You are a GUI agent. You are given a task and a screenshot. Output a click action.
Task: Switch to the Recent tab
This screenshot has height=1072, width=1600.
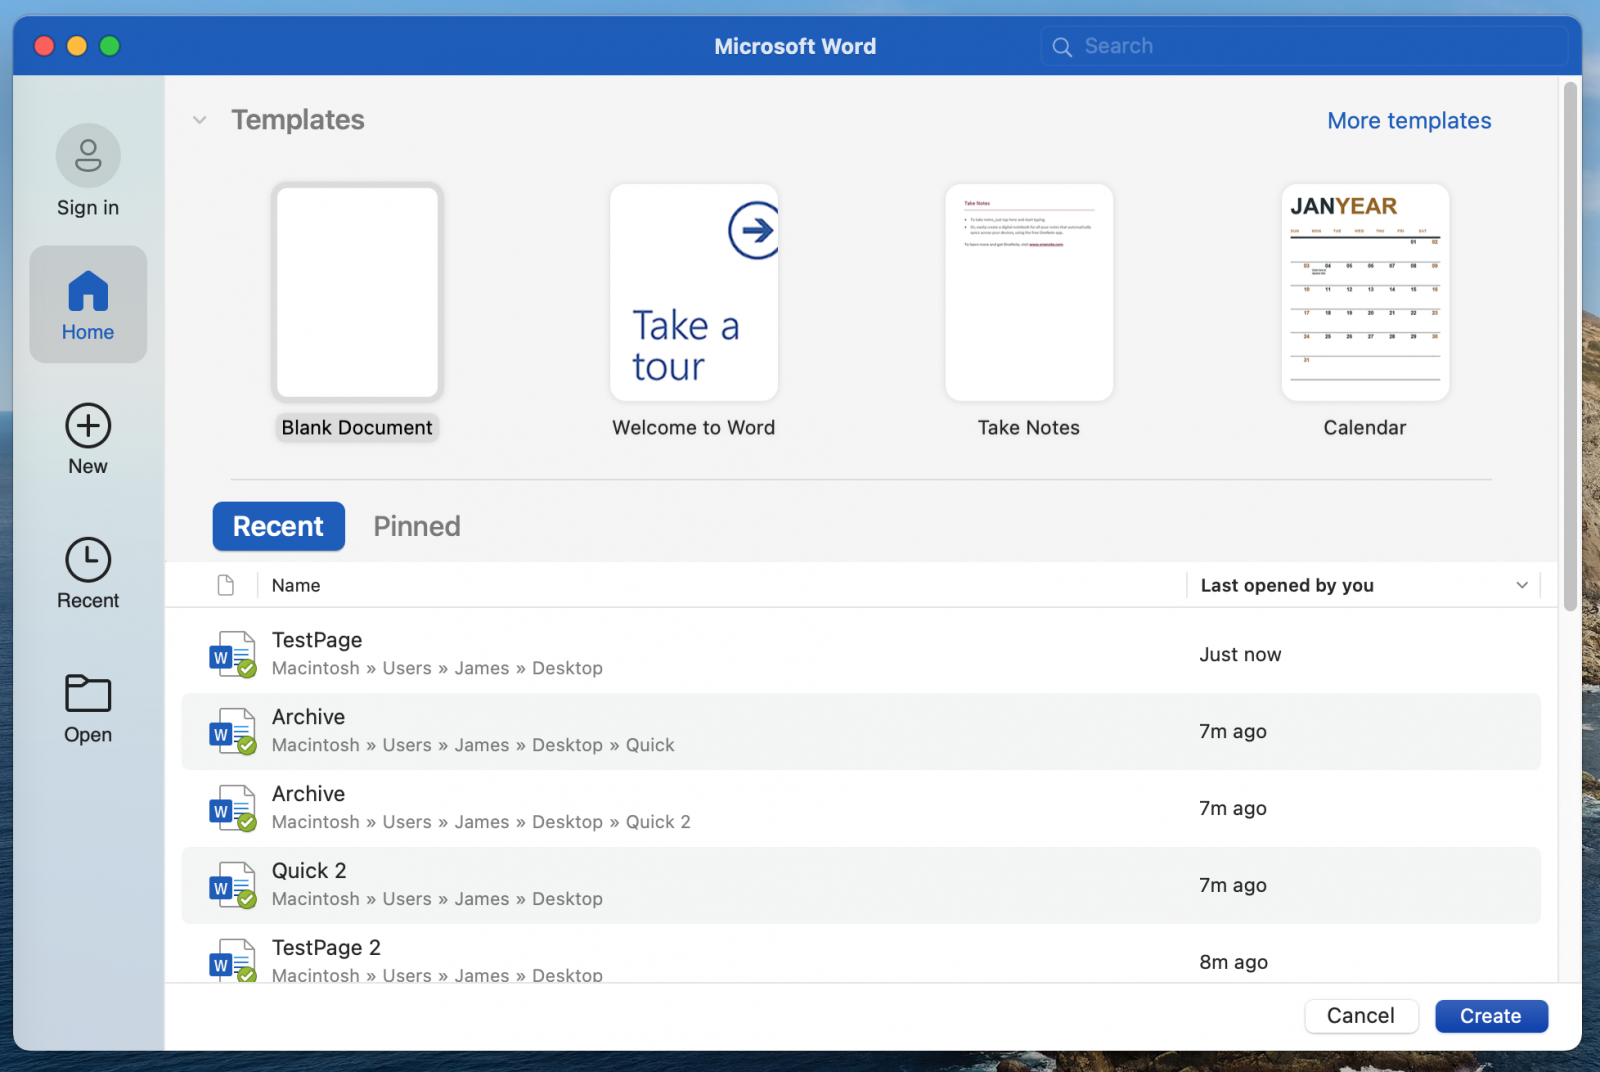tap(279, 526)
